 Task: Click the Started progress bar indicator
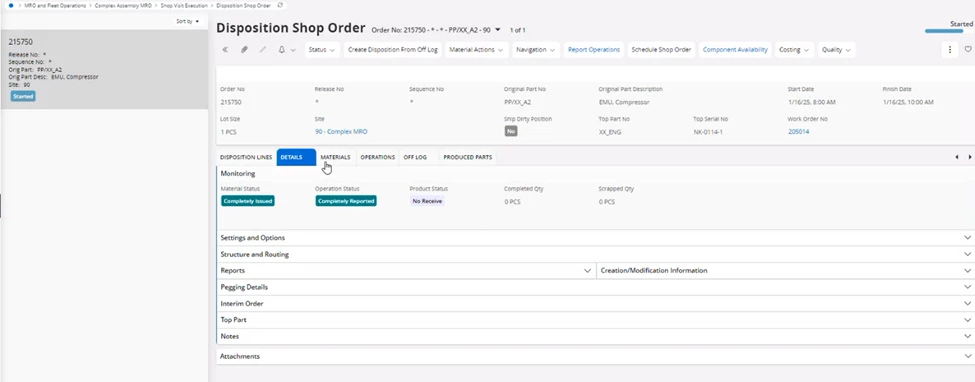pos(949,30)
